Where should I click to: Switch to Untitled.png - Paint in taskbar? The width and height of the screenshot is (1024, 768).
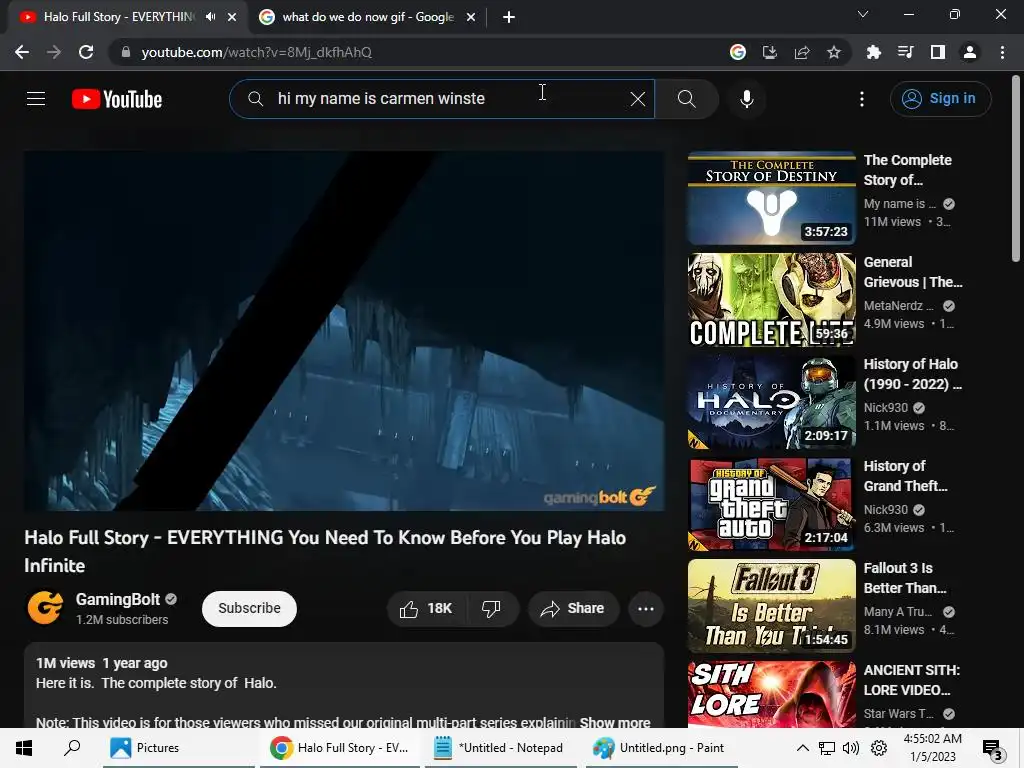[x=661, y=748]
